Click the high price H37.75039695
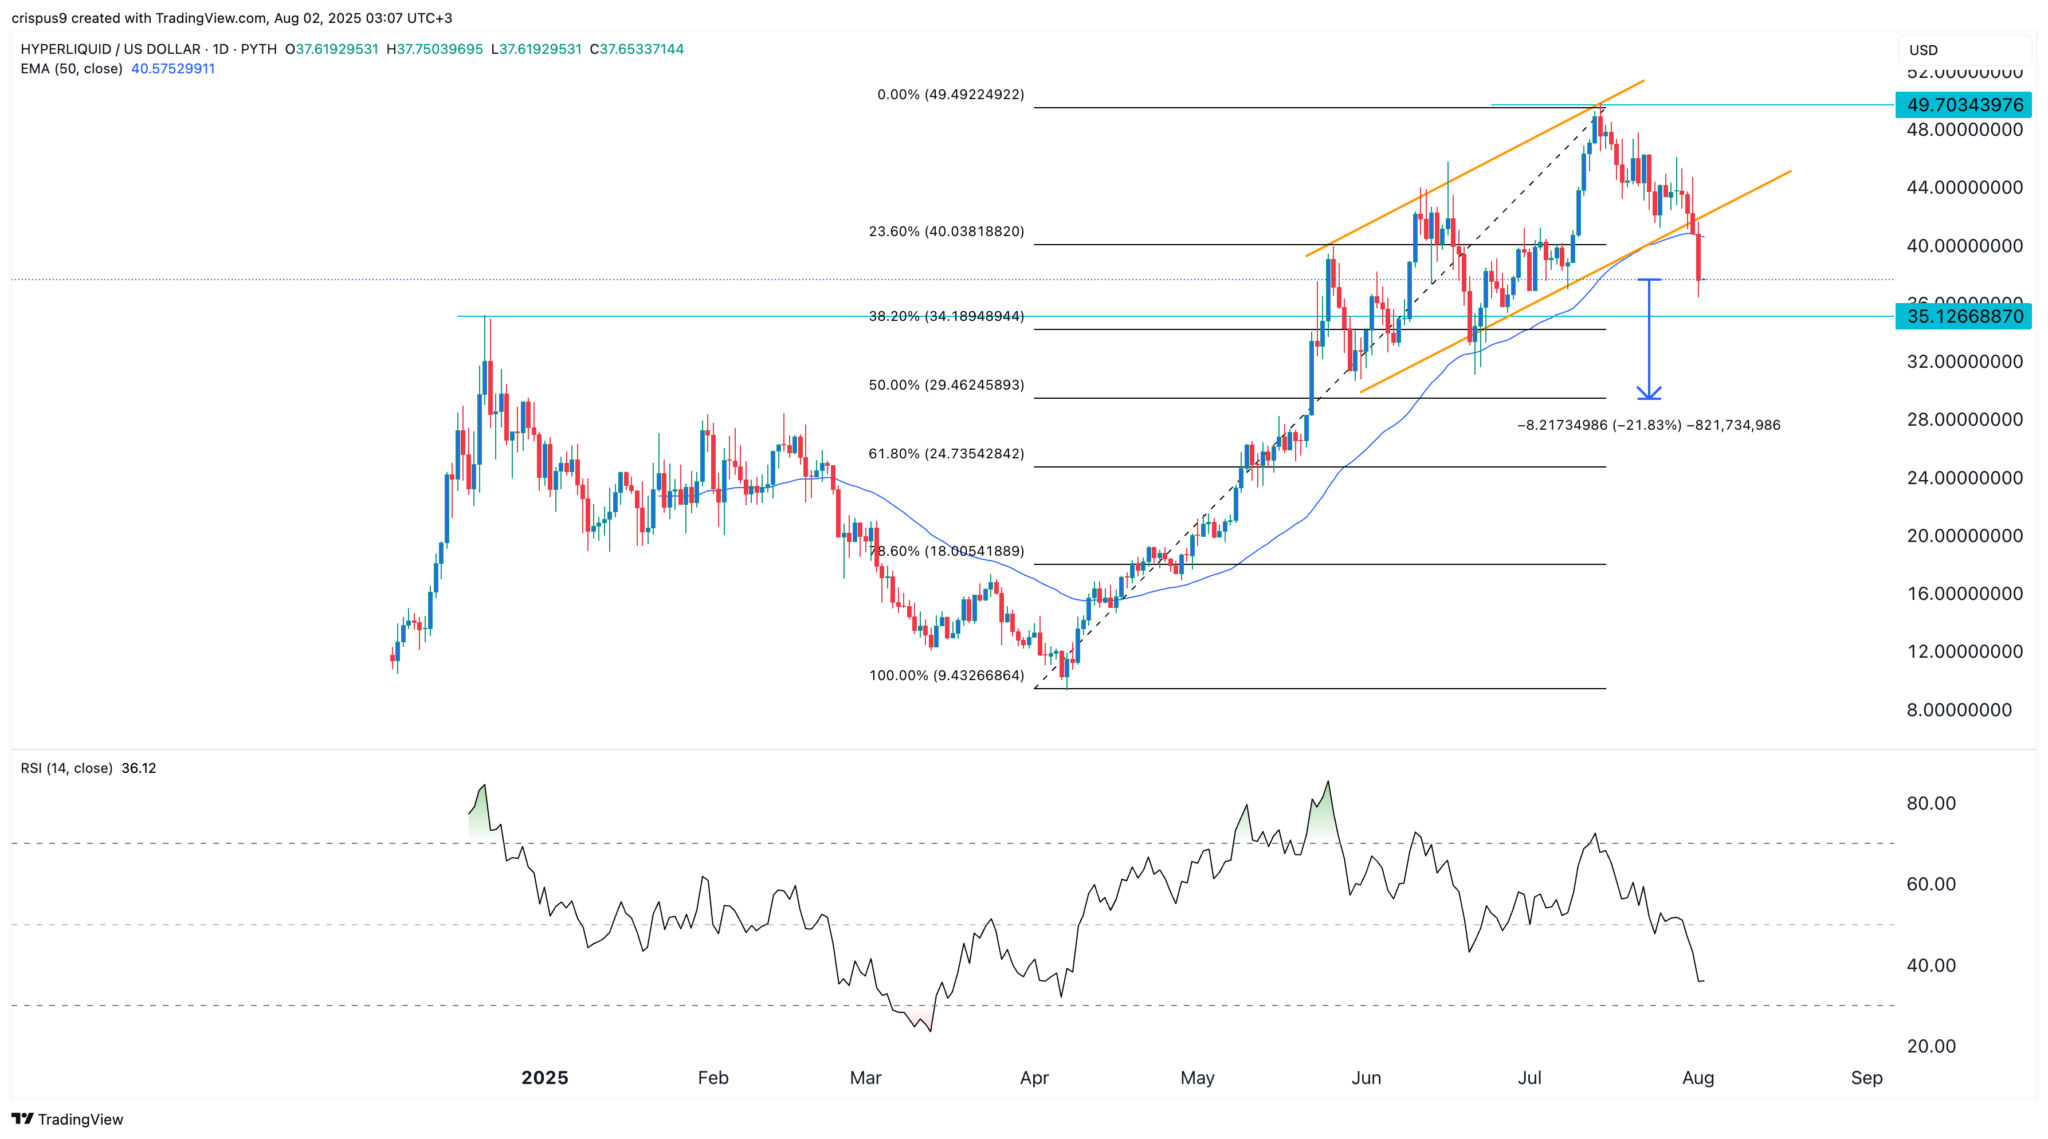The width and height of the screenshot is (2048, 1139). (x=435, y=49)
